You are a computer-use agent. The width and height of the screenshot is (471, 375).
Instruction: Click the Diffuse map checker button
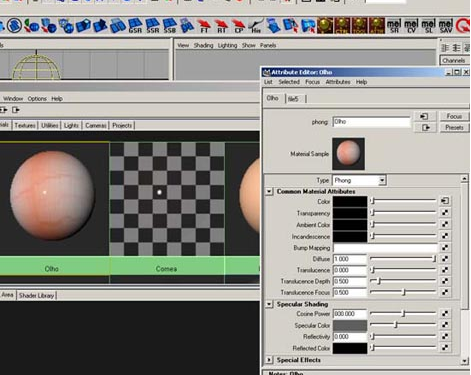coord(445,258)
